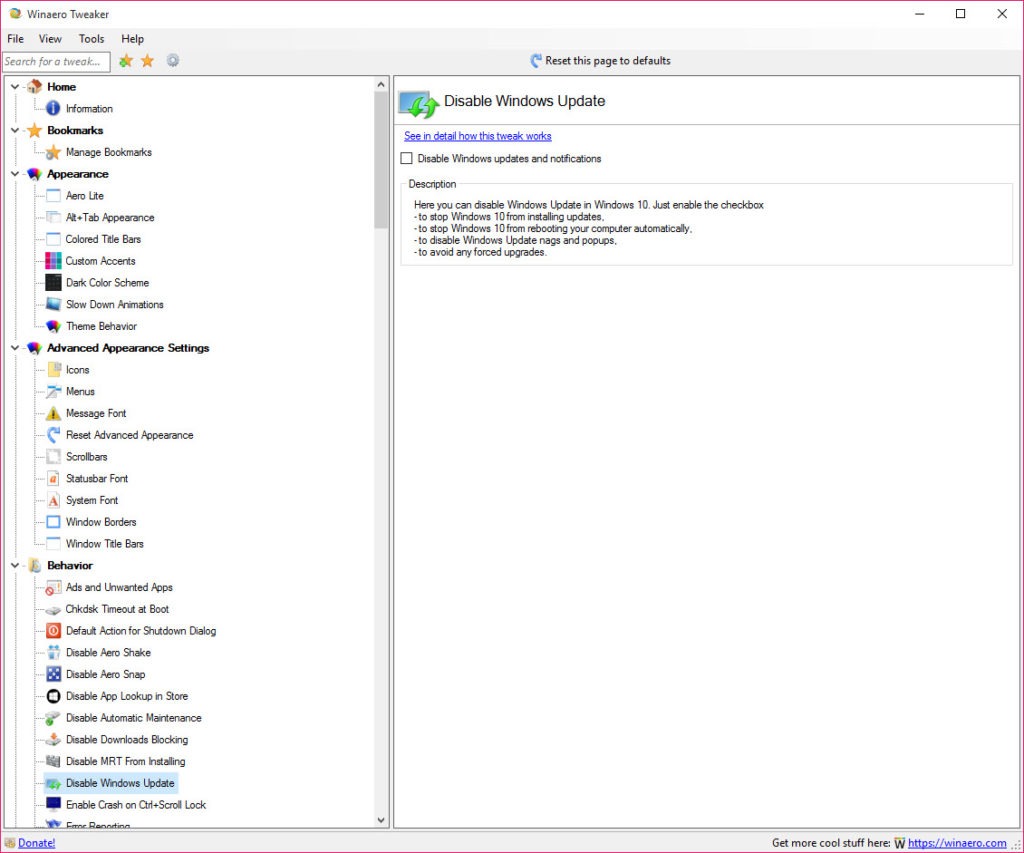Click the Window Borders icon
The image size is (1024, 853).
[53, 522]
